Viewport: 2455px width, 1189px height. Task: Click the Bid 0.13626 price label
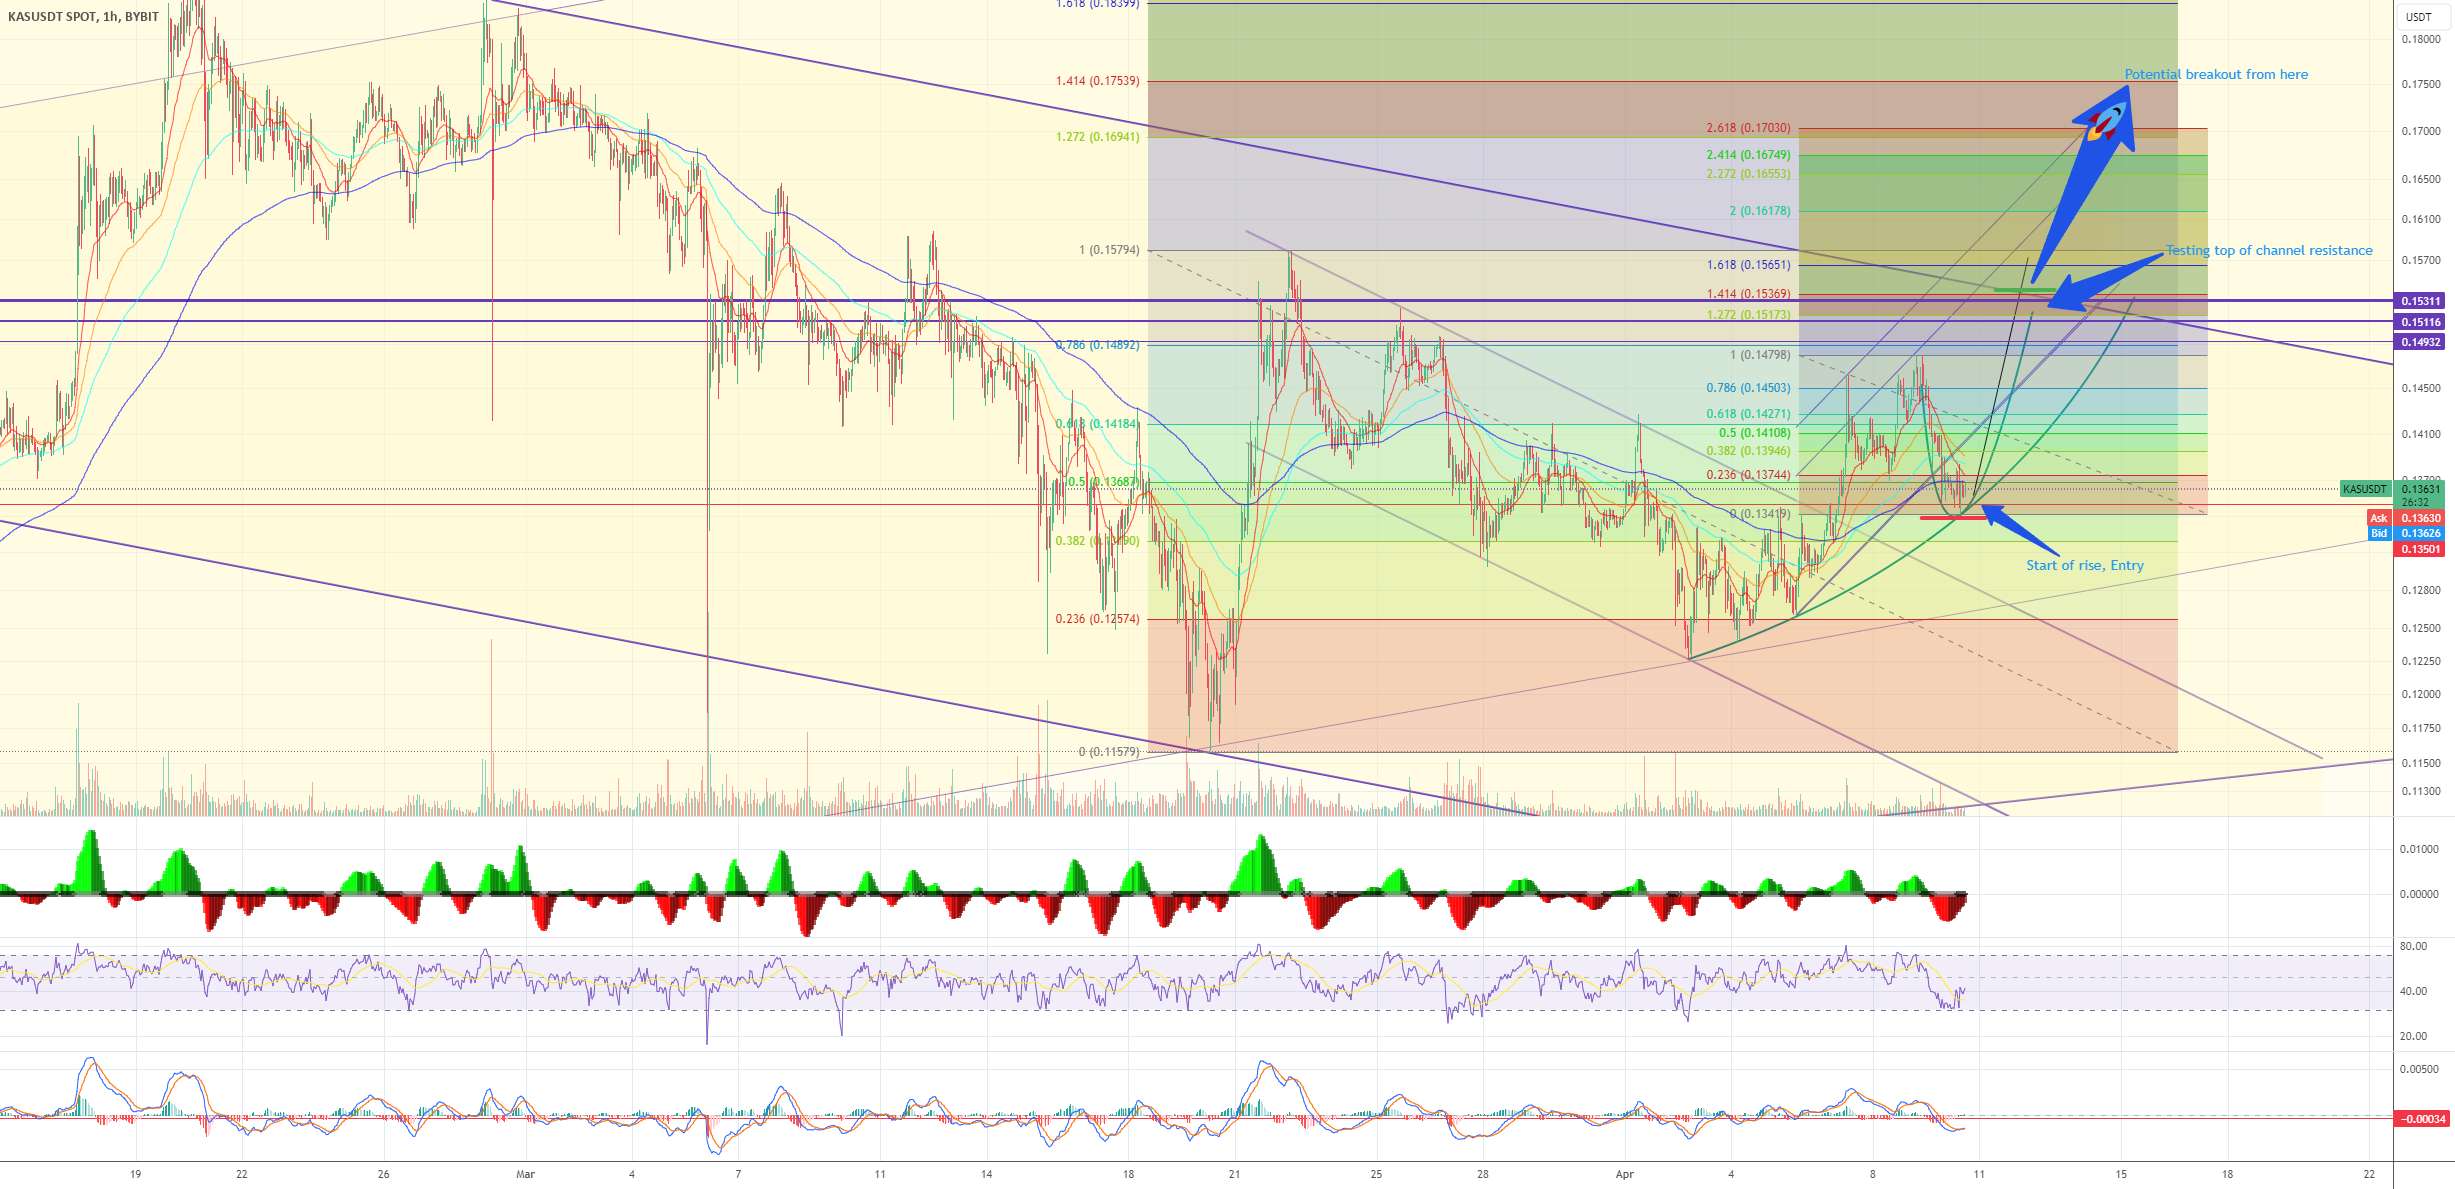coord(2406,533)
